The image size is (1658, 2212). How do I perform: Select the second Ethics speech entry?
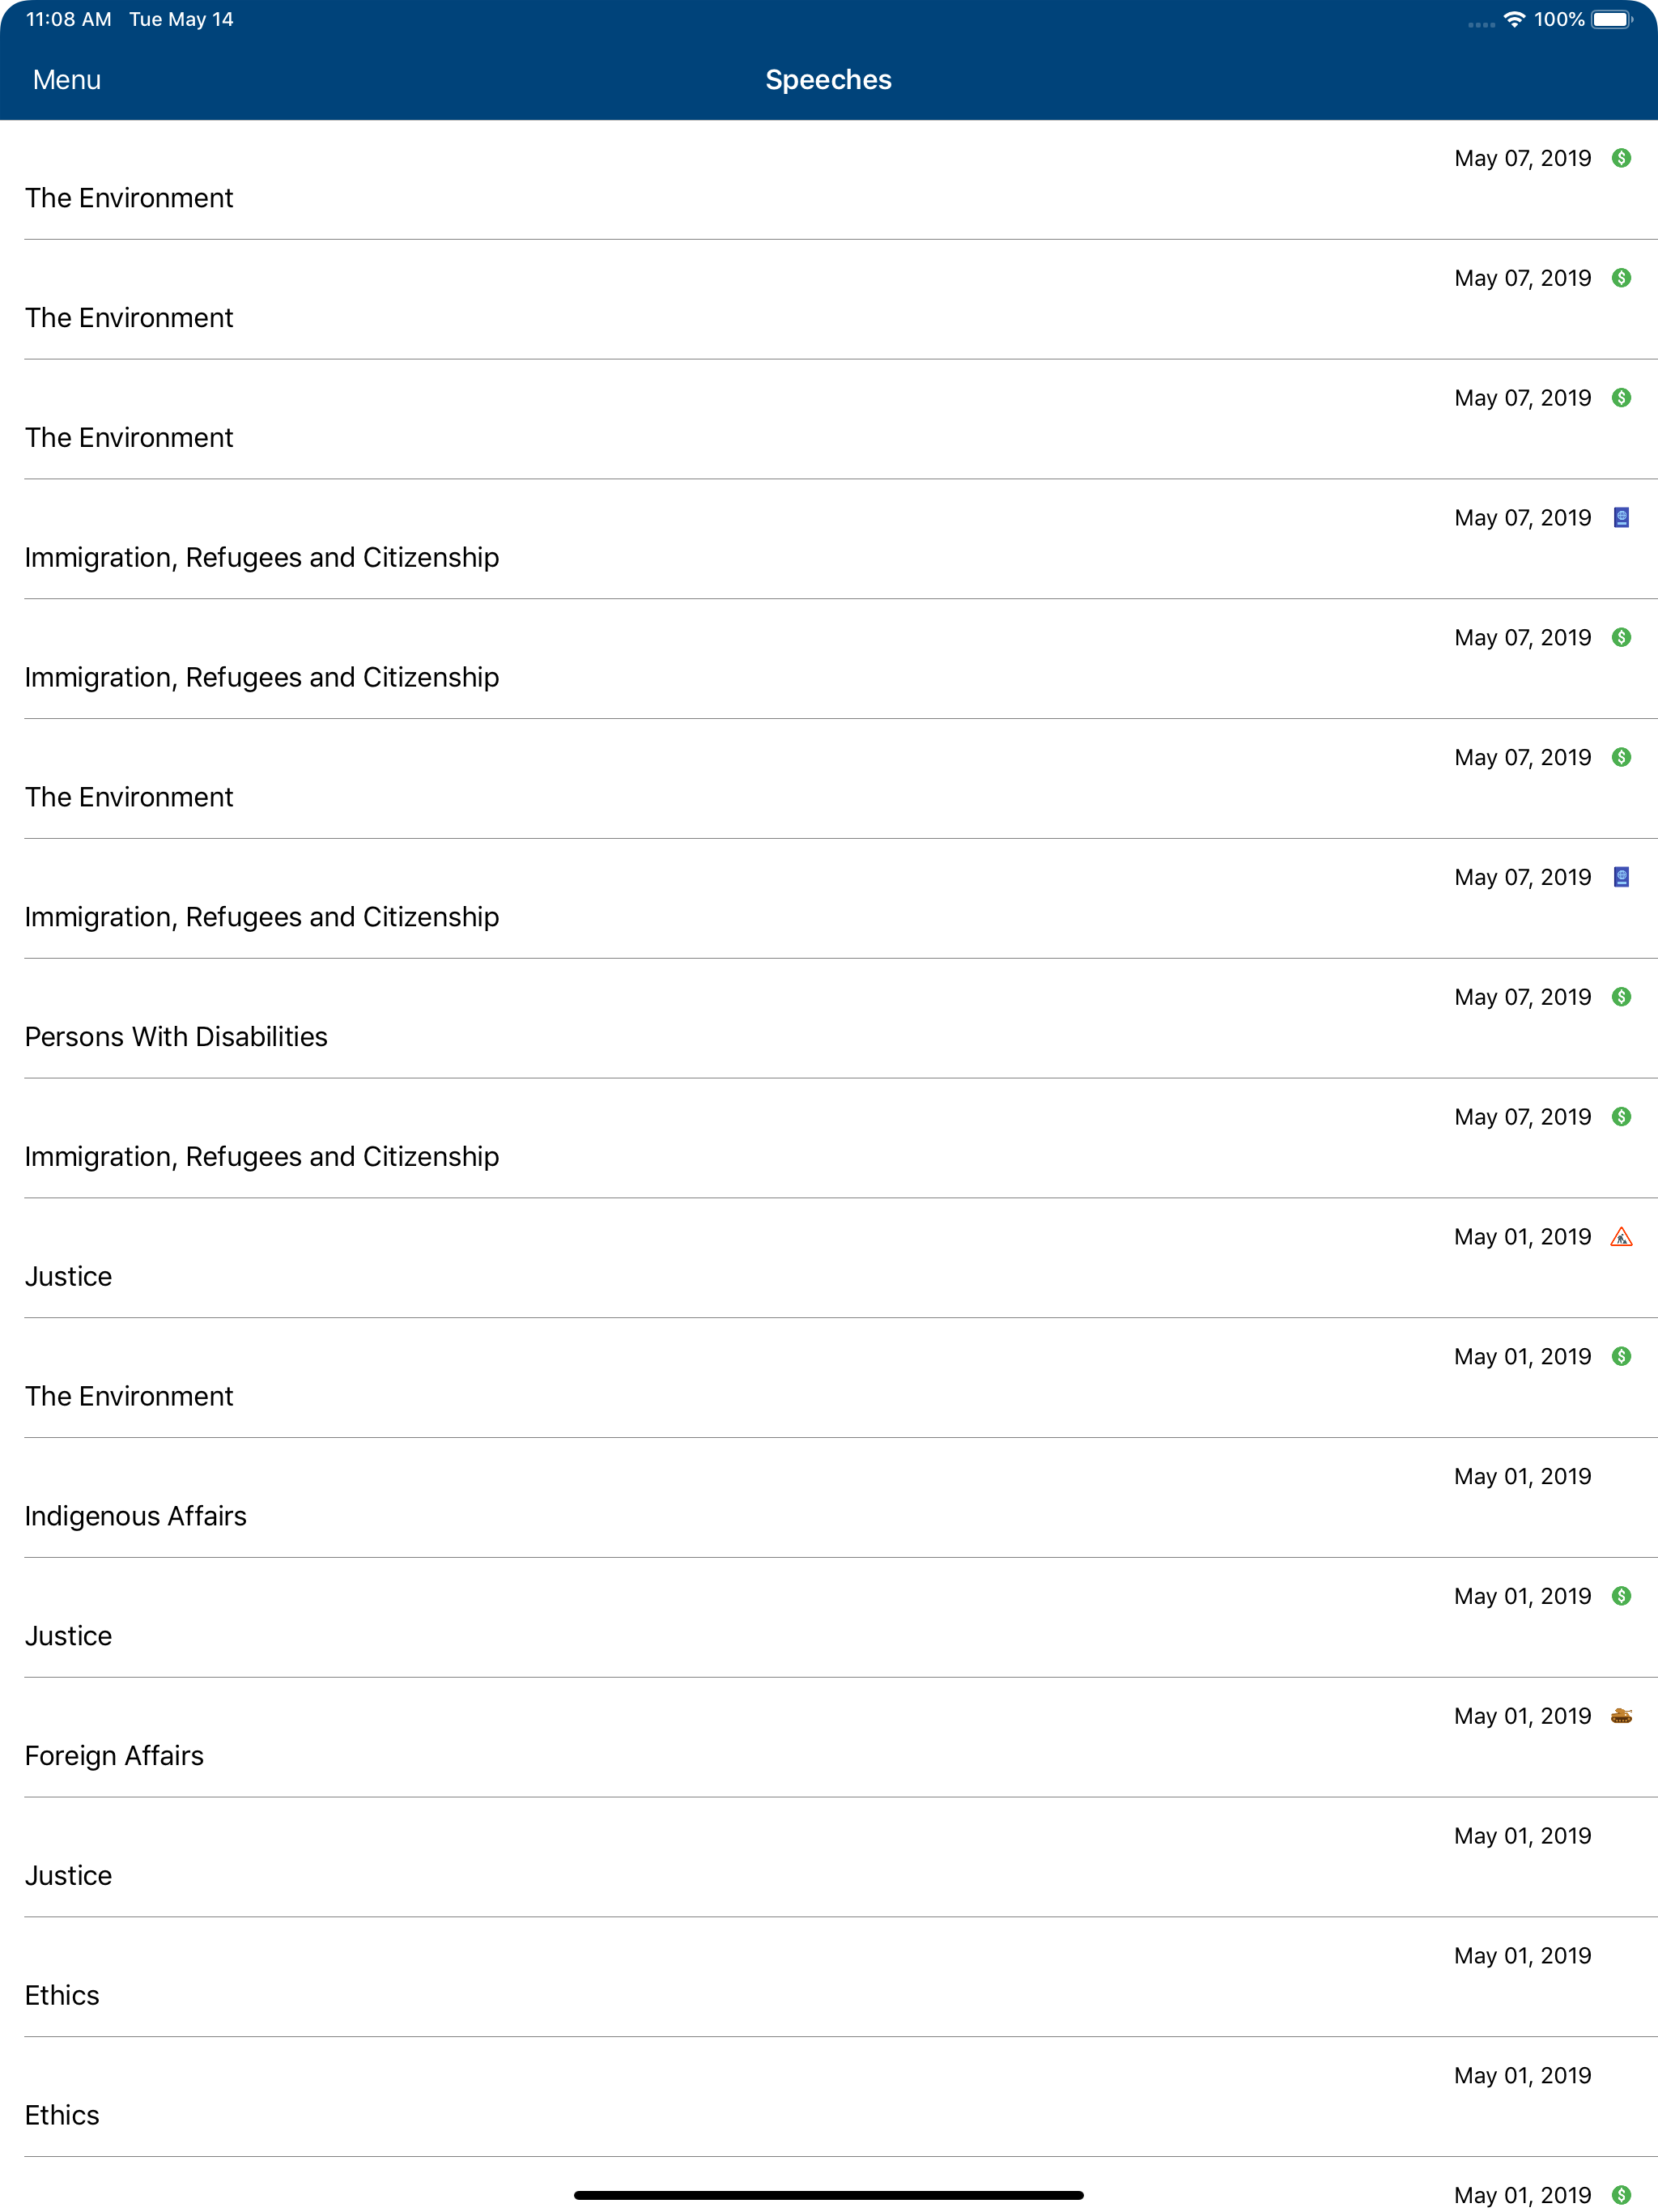829,2097
